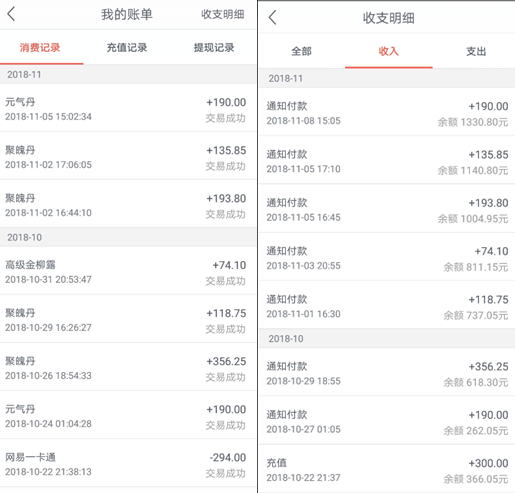
Task: Open 通知付款 entry dated 2018-10-27 01:05
Action: 387,421
